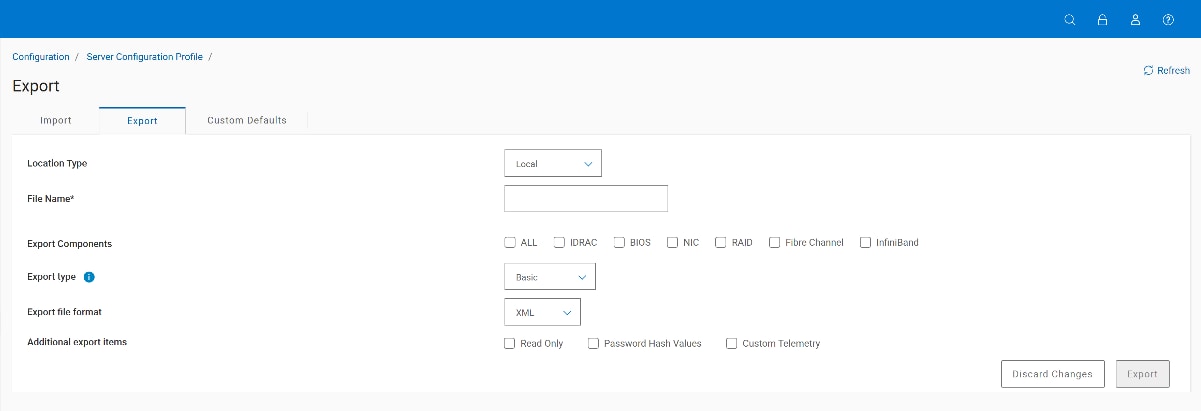This screenshot has width=1201, height=411.
Task: Go to Configuration breadcrumb link
Action: 41,57
